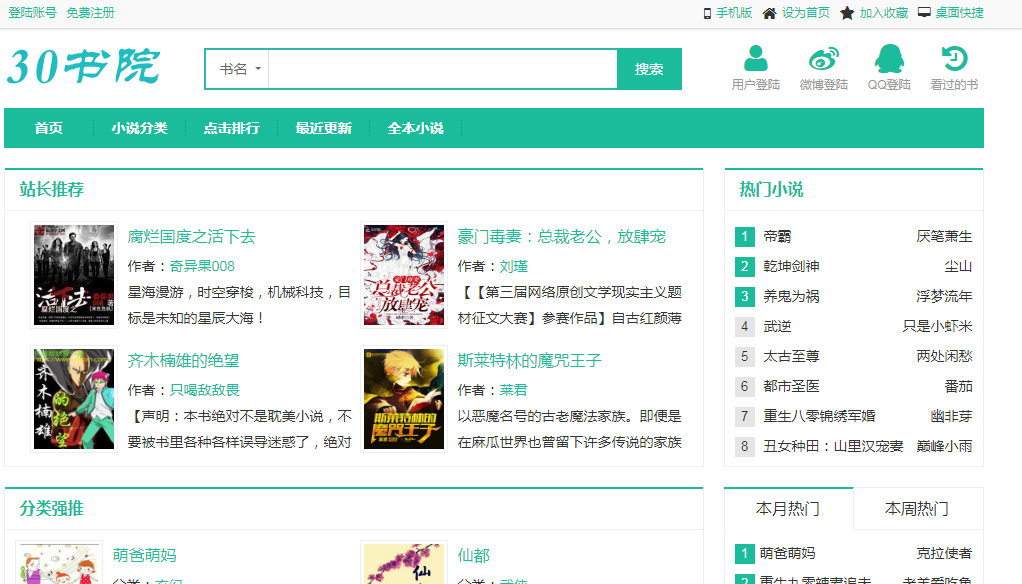Open 萌爸萌妈 in 分类强推 section

point(145,555)
